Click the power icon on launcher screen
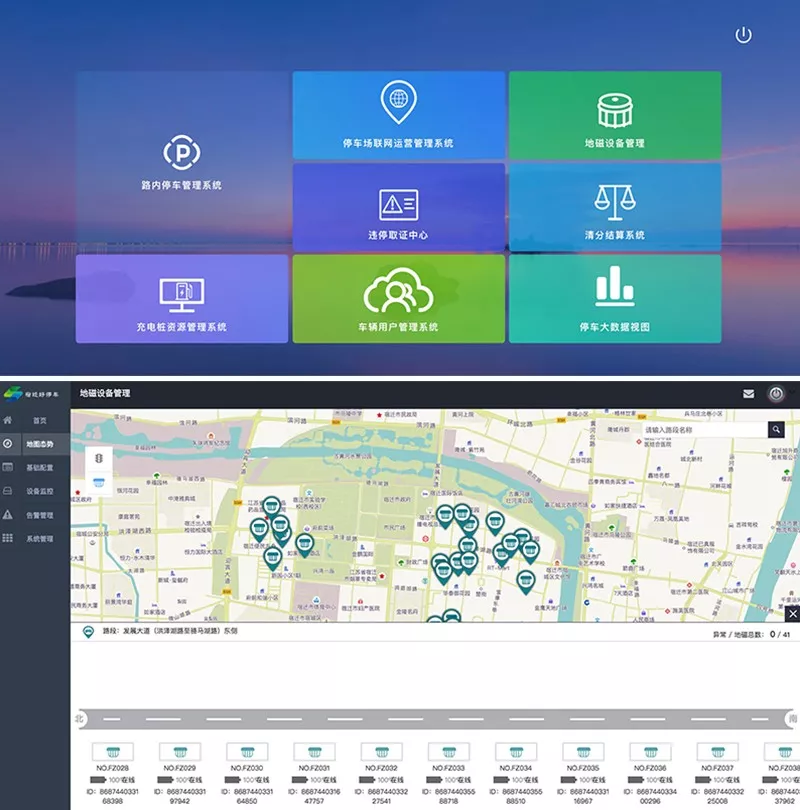Screen dimensions: 800x810 [743, 35]
